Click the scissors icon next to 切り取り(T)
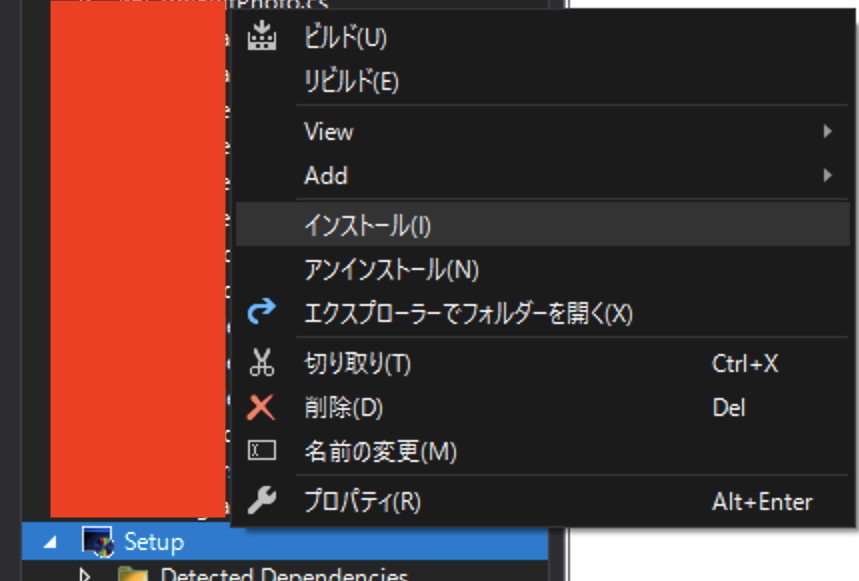The image size is (859, 581). click(260, 365)
